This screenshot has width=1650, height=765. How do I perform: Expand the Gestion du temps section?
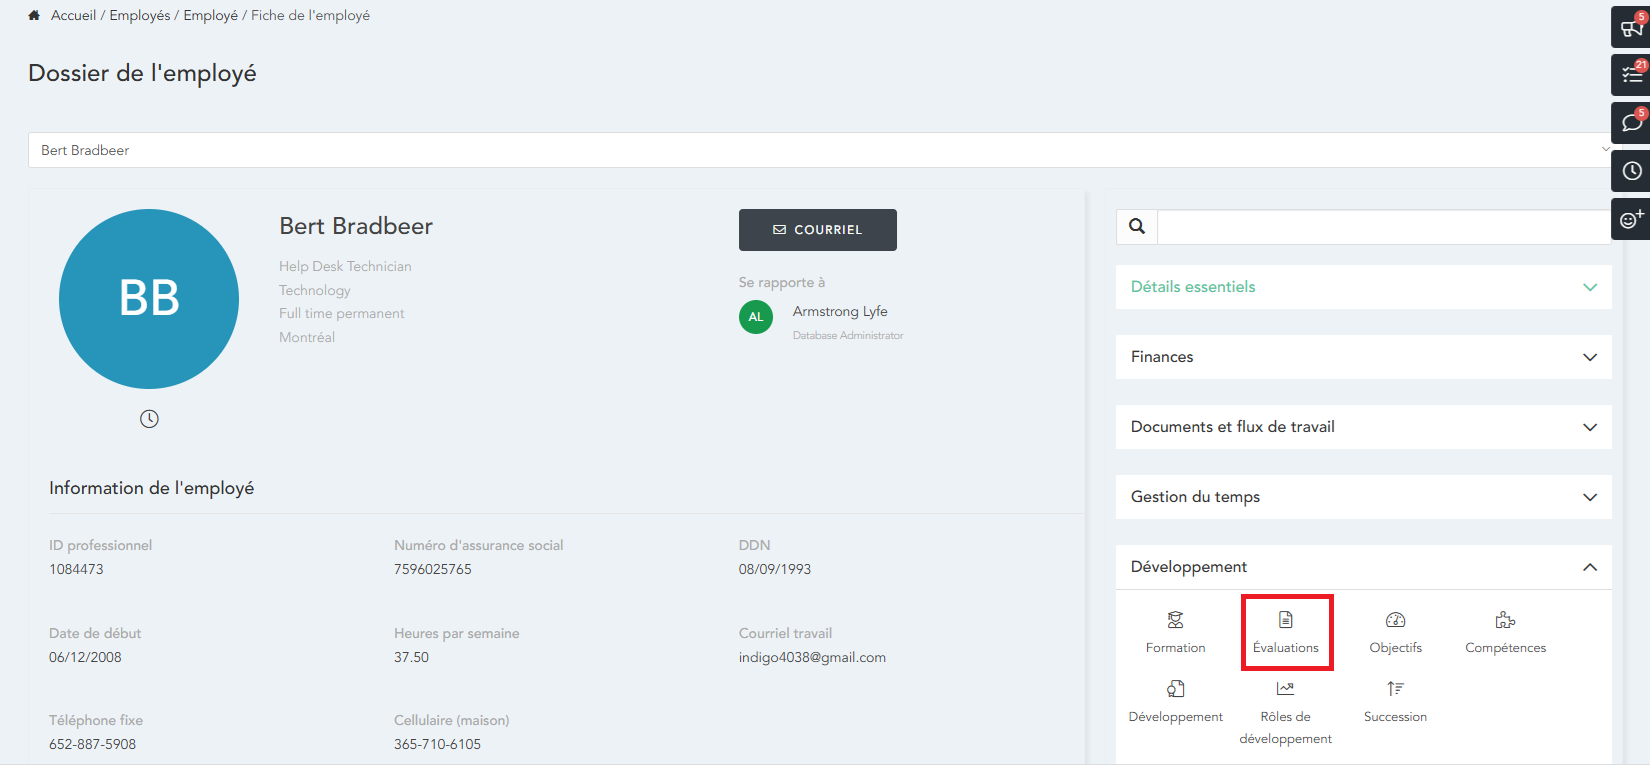(1362, 497)
